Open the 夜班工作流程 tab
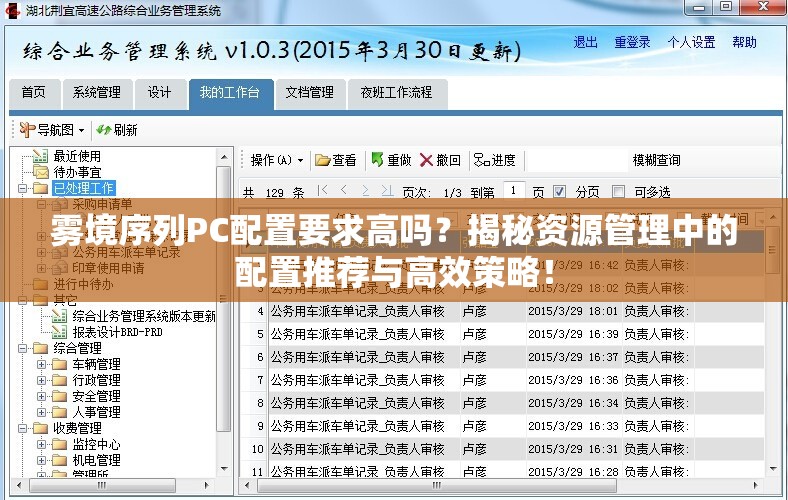Viewport: 788px width, 500px height. tap(397, 93)
